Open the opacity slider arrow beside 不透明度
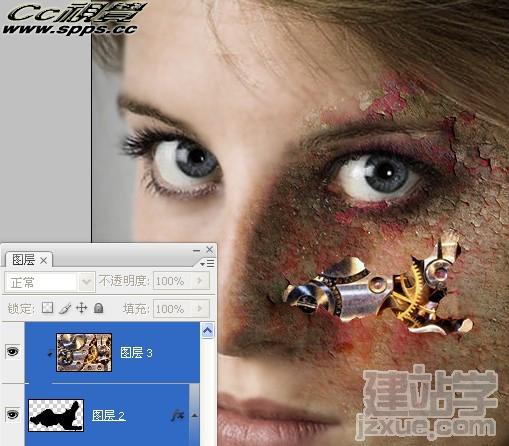Image resolution: width=509 pixels, height=446 pixels. click(x=200, y=281)
